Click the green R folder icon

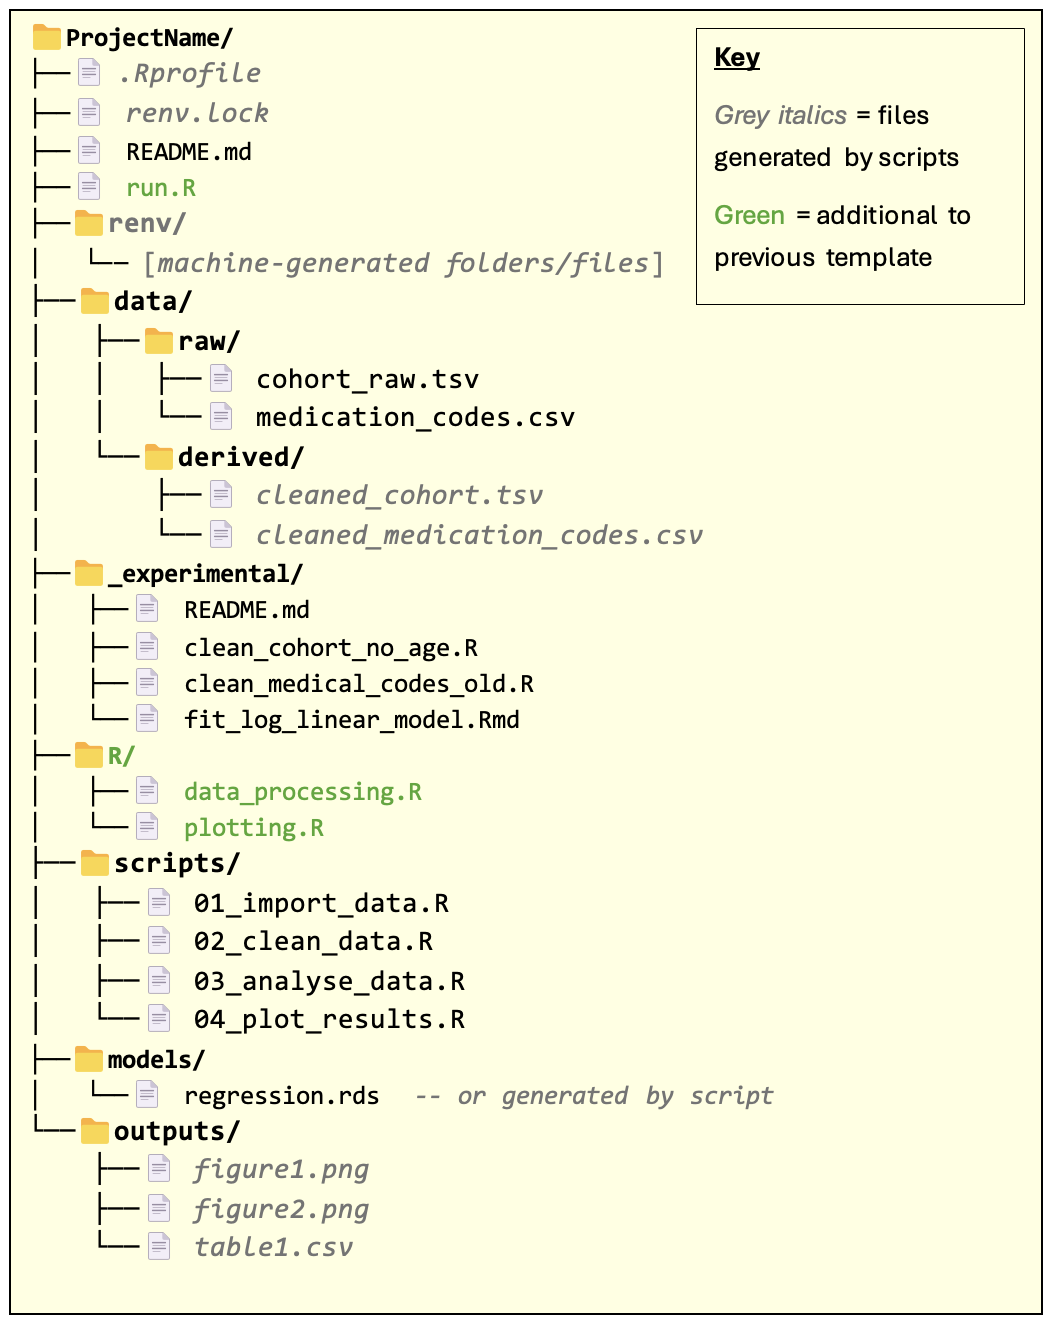point(89,755)
